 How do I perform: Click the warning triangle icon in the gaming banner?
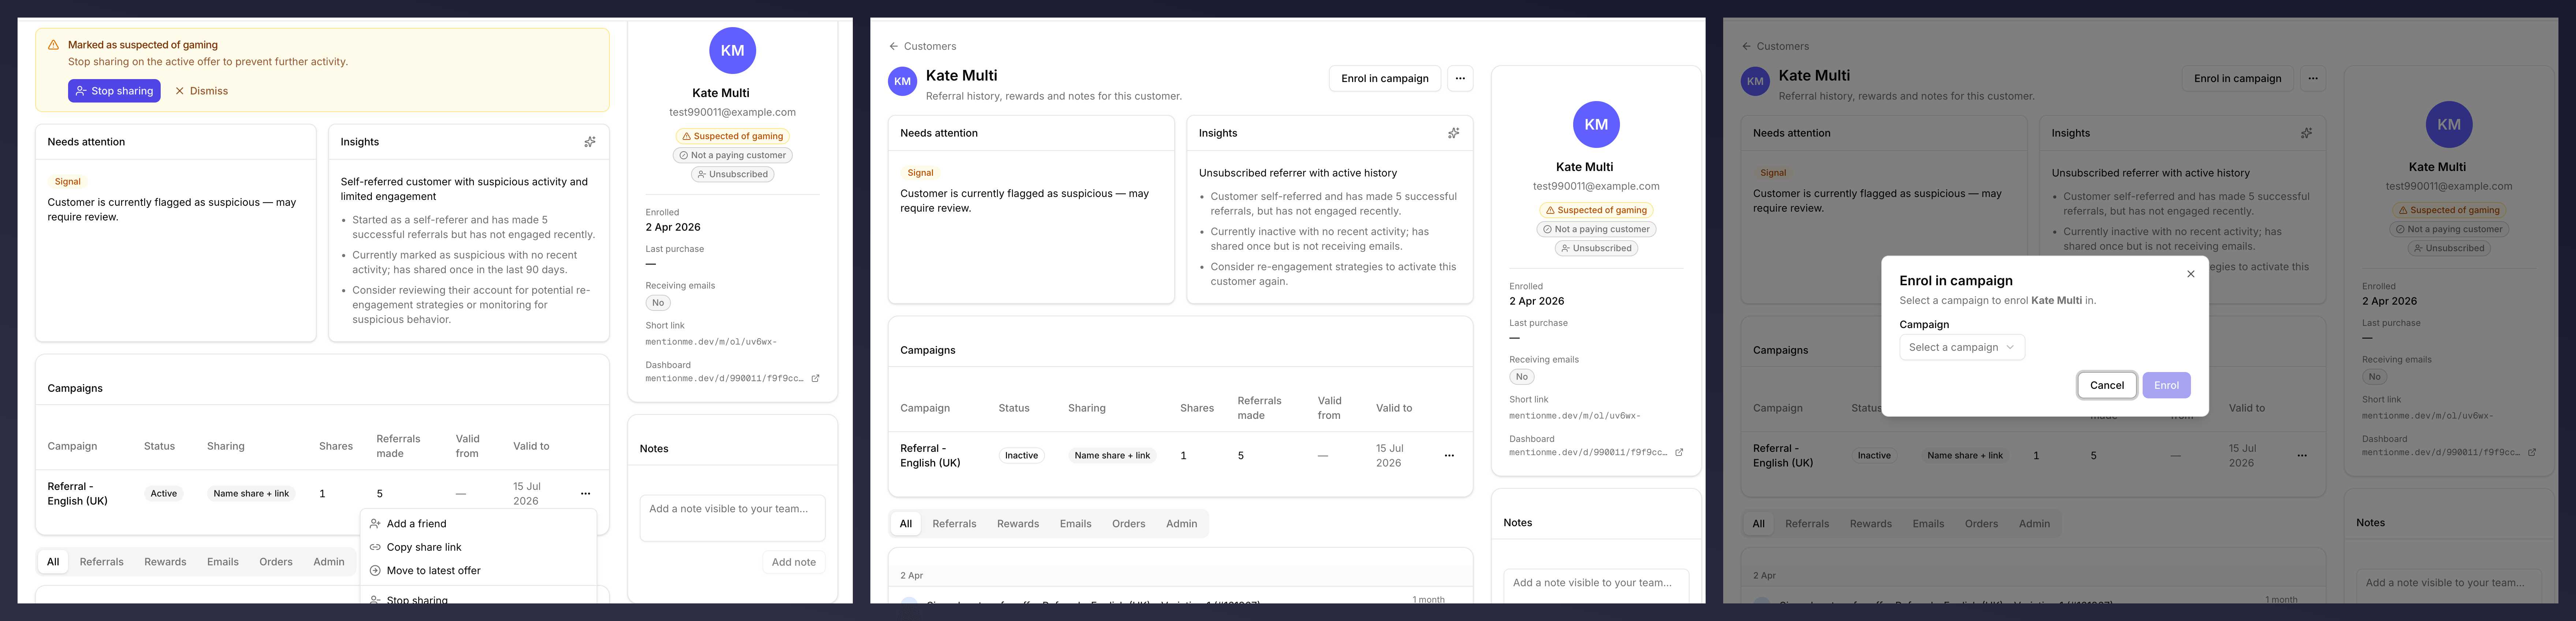tap(54, 45)
